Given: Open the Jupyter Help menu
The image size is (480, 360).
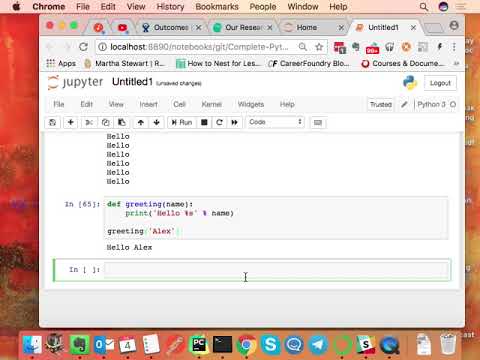Looking at the screenshot, I should tap(287, 104).
